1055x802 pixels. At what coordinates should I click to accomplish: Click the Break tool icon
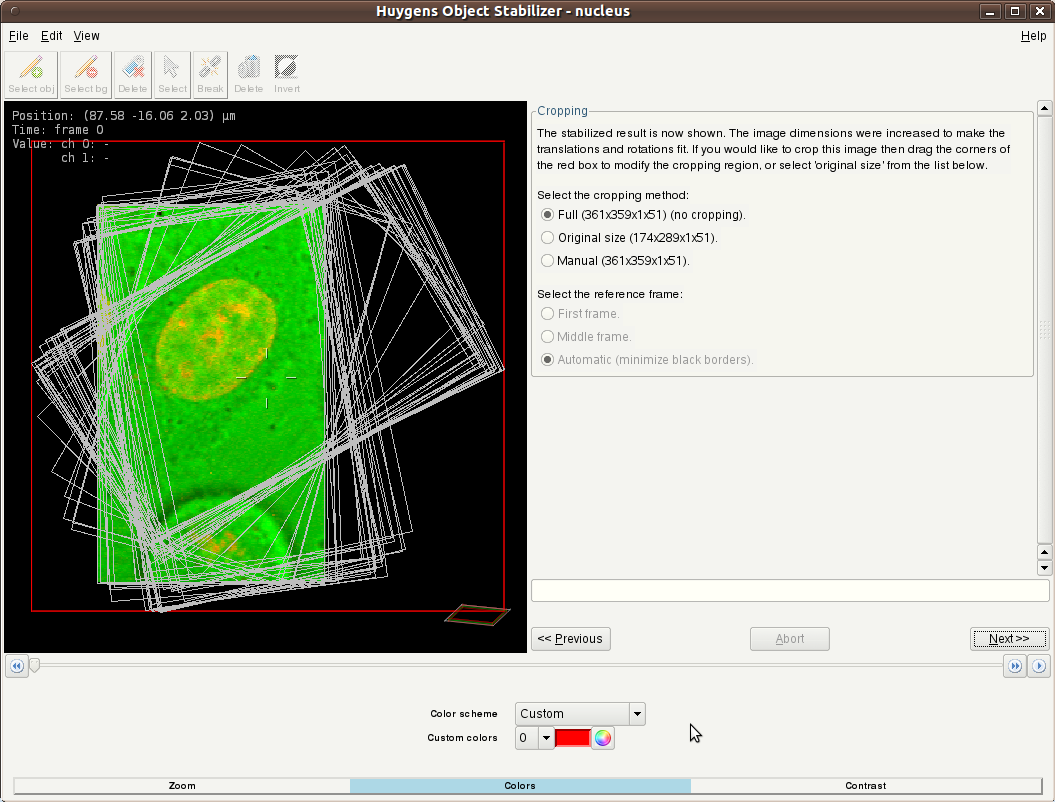coord(210,74)
